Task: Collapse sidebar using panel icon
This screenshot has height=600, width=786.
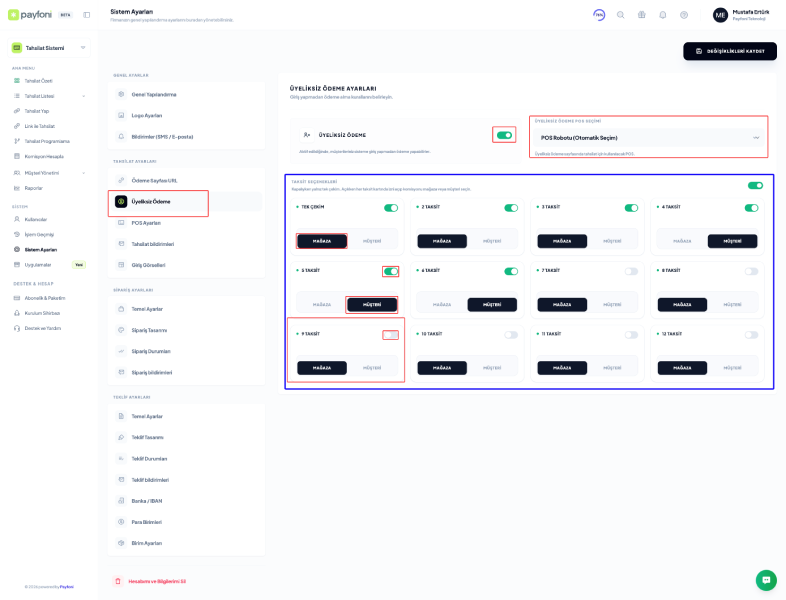Action: coord(87,15)
